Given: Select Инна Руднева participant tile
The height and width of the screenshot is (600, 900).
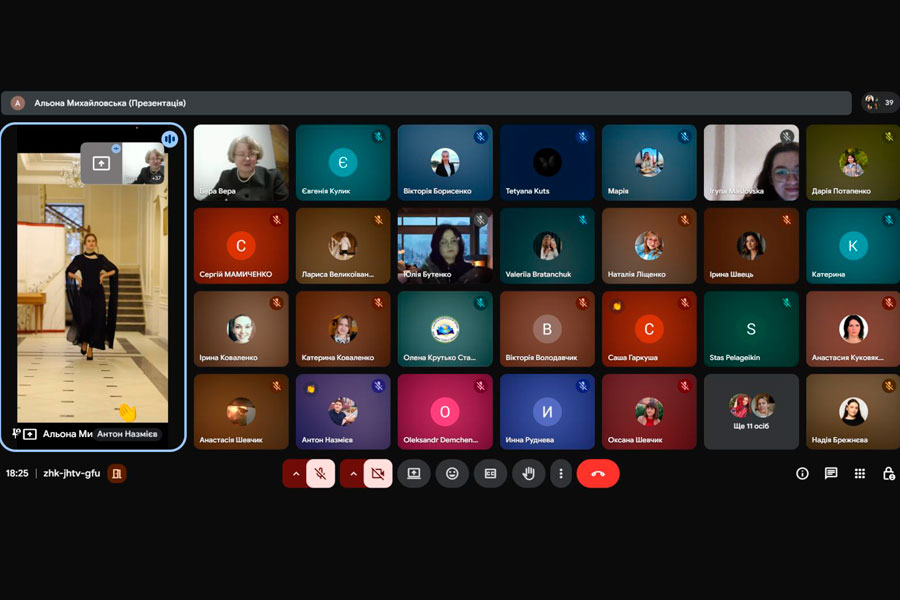Looking at the screenshot, I should tap(547, 412).
